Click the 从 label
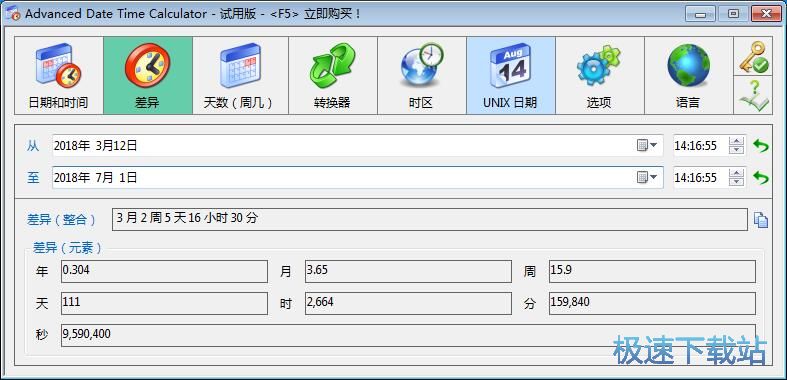 click(33, 146)
